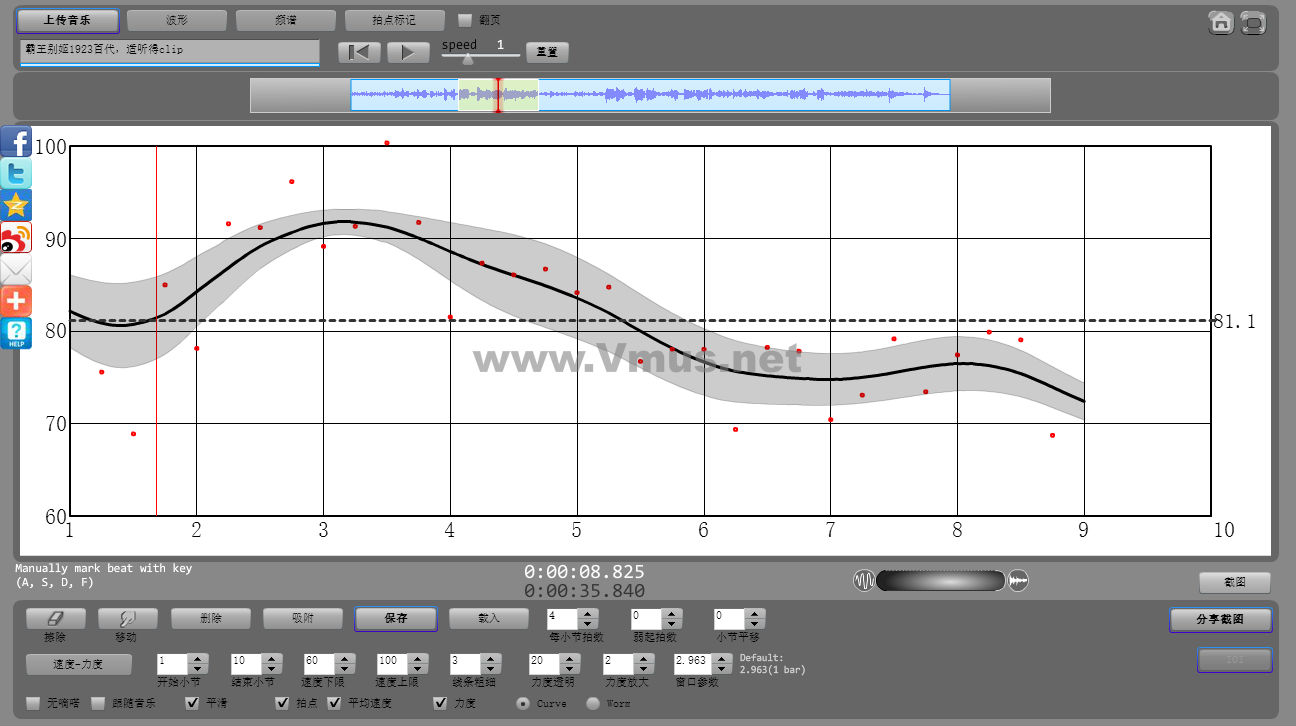Screen dimensions: 1296x726
Task: Click 速度-力度 tempo-dynamics button
Action: 78,664
